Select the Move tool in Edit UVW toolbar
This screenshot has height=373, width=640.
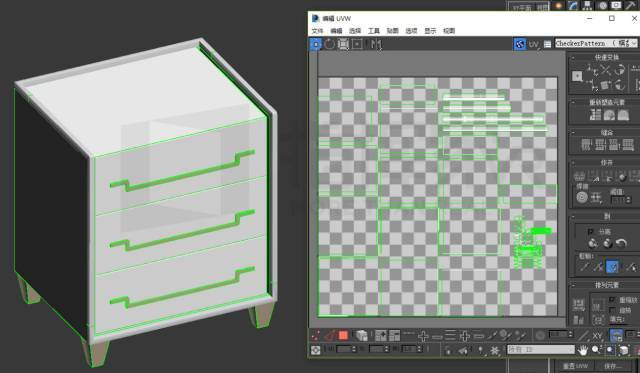click(316, 44)
